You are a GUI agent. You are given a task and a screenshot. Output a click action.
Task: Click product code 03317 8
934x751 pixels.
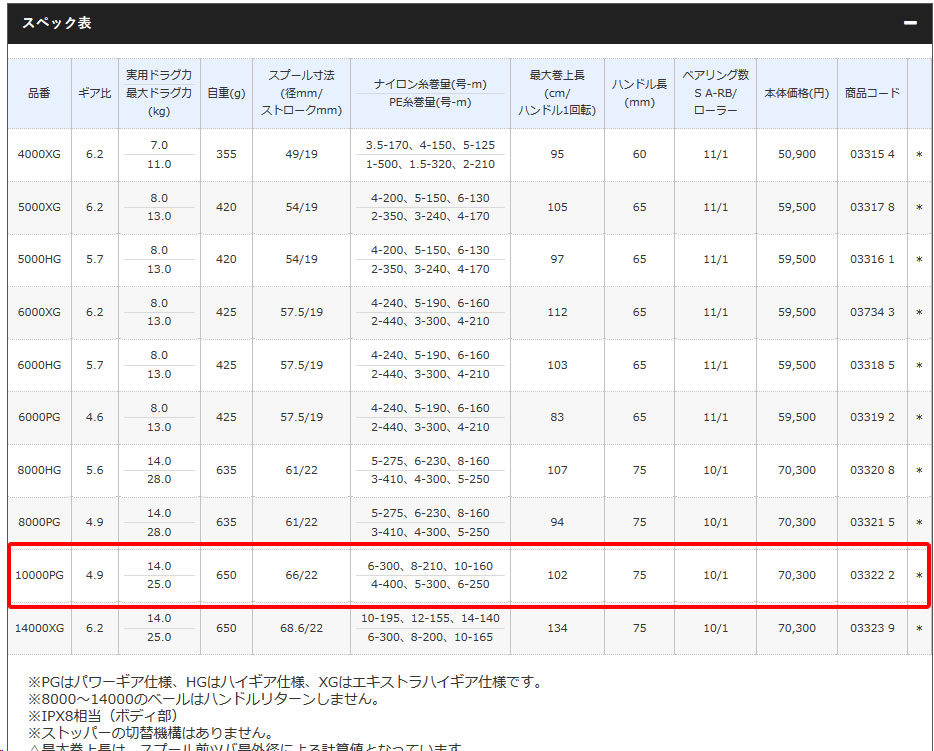(872, 207)
